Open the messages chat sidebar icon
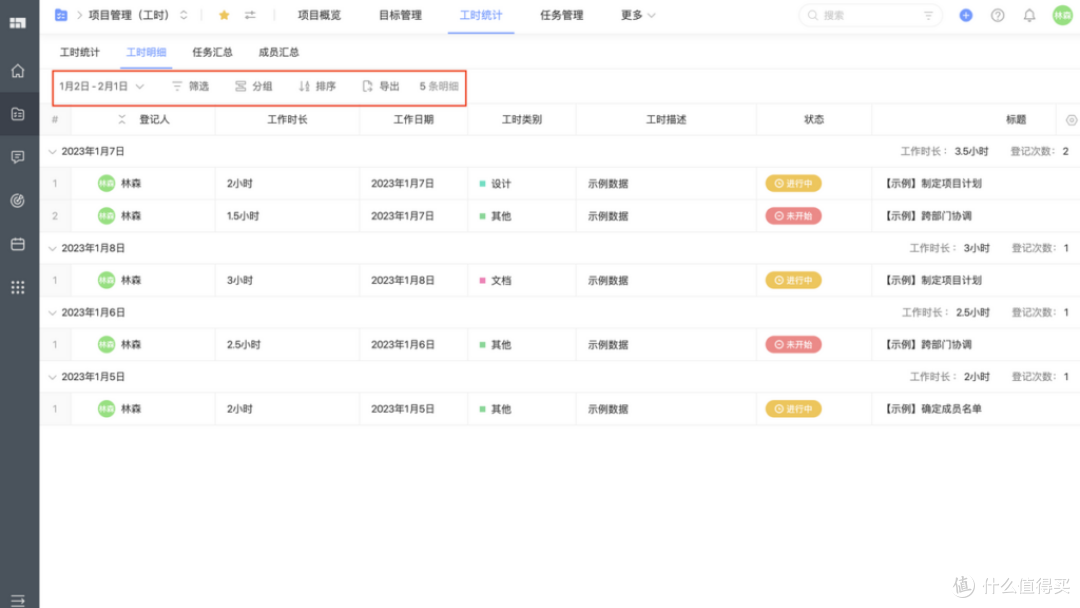 (x=18, y=157)
